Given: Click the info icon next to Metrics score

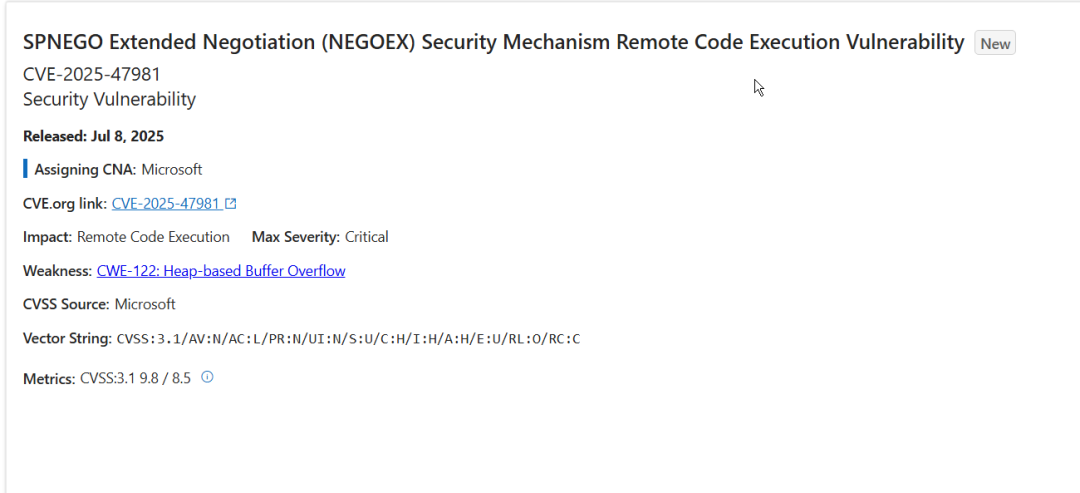Looking at the screenshot, I should (x=207, y=377).
